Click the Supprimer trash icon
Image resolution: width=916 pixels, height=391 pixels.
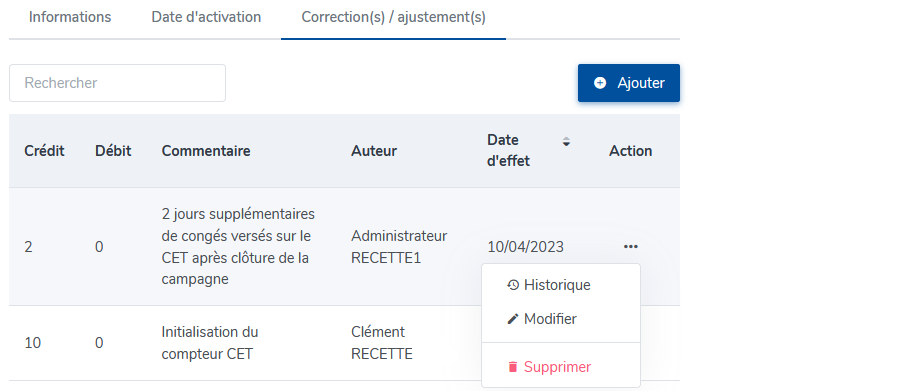pyautogui.click(x=513, y=367)
